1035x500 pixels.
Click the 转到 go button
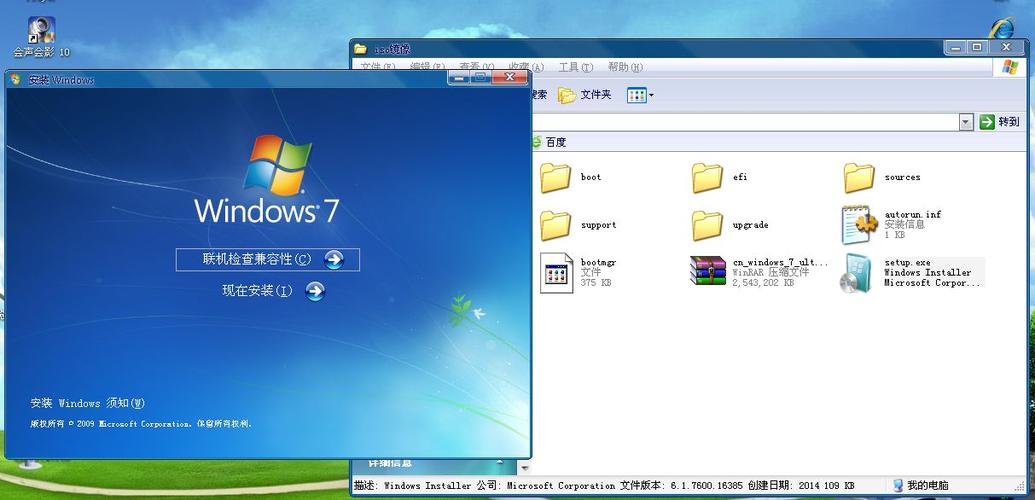[x=1000, y=122]
